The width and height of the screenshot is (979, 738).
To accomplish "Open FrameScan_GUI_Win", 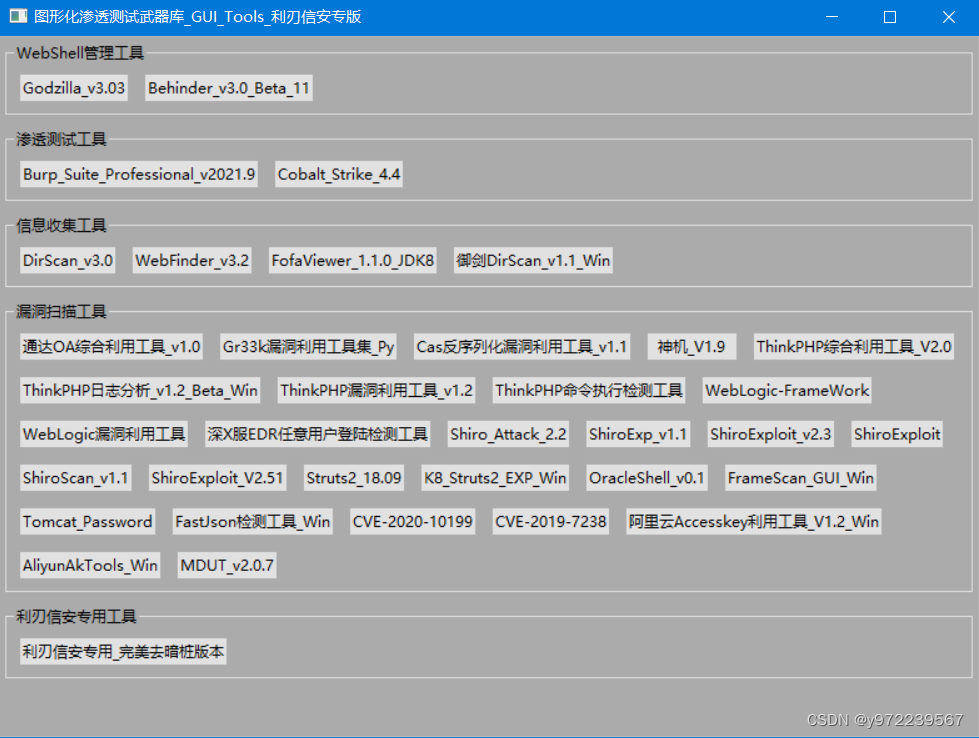I will click(800, 478).
